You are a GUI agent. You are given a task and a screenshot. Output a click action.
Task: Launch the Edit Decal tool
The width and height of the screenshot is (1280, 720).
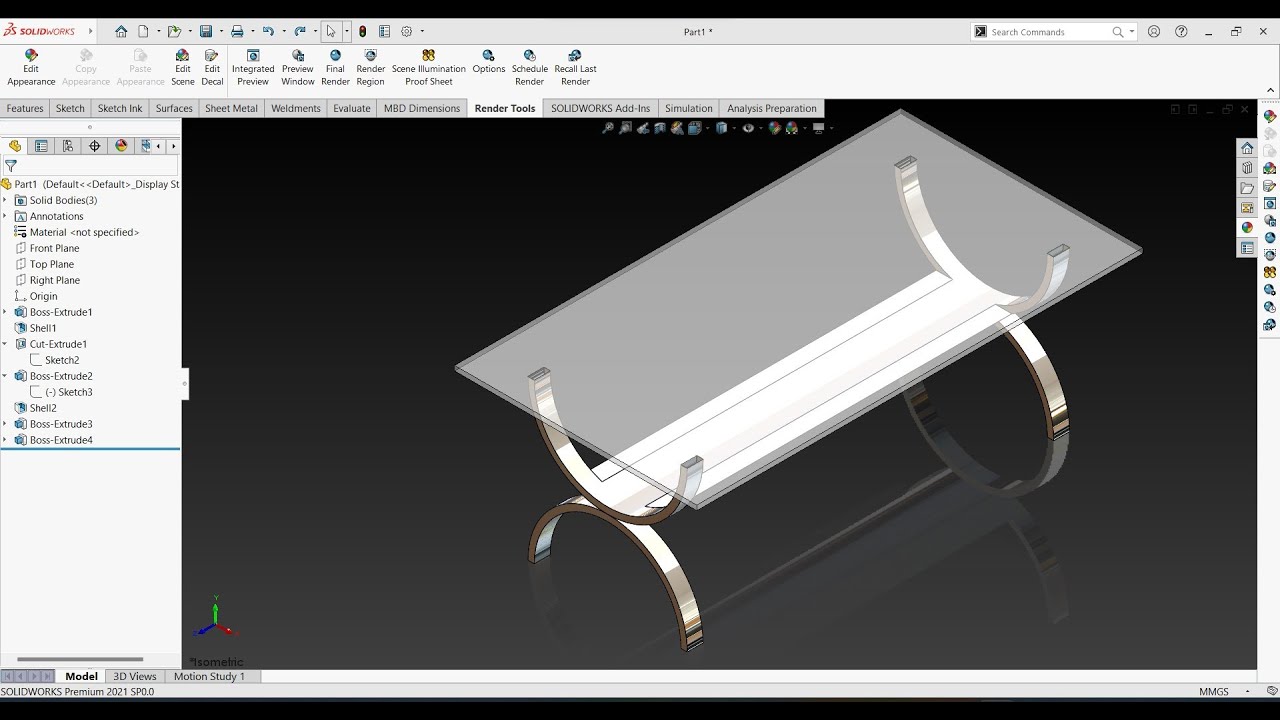[x=212, y=68]
